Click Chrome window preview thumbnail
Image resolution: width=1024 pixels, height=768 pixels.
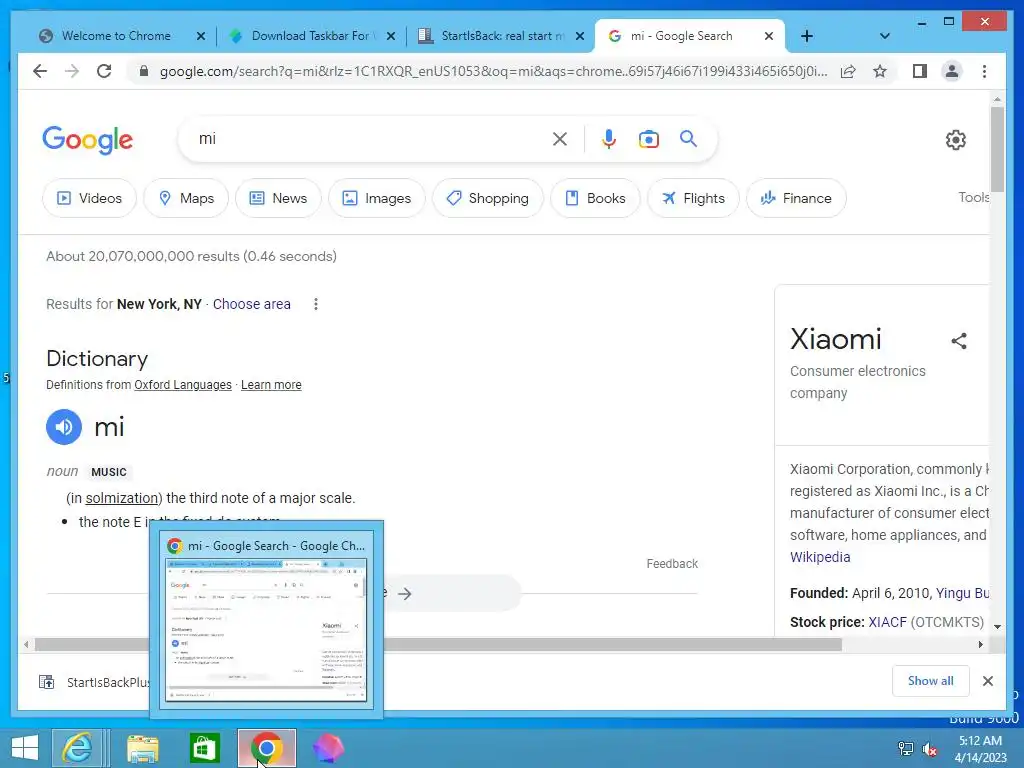(266, 630)
